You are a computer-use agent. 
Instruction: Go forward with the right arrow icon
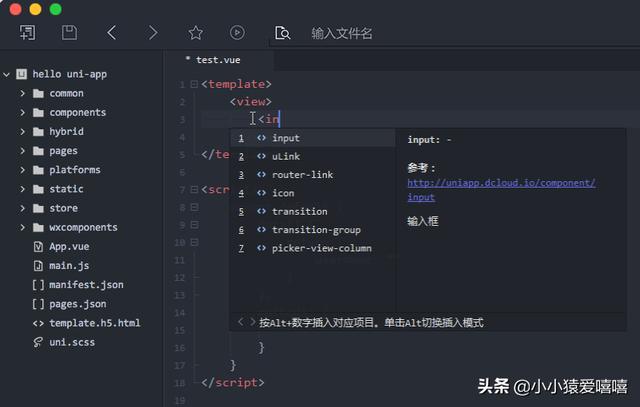click(153, 33)
